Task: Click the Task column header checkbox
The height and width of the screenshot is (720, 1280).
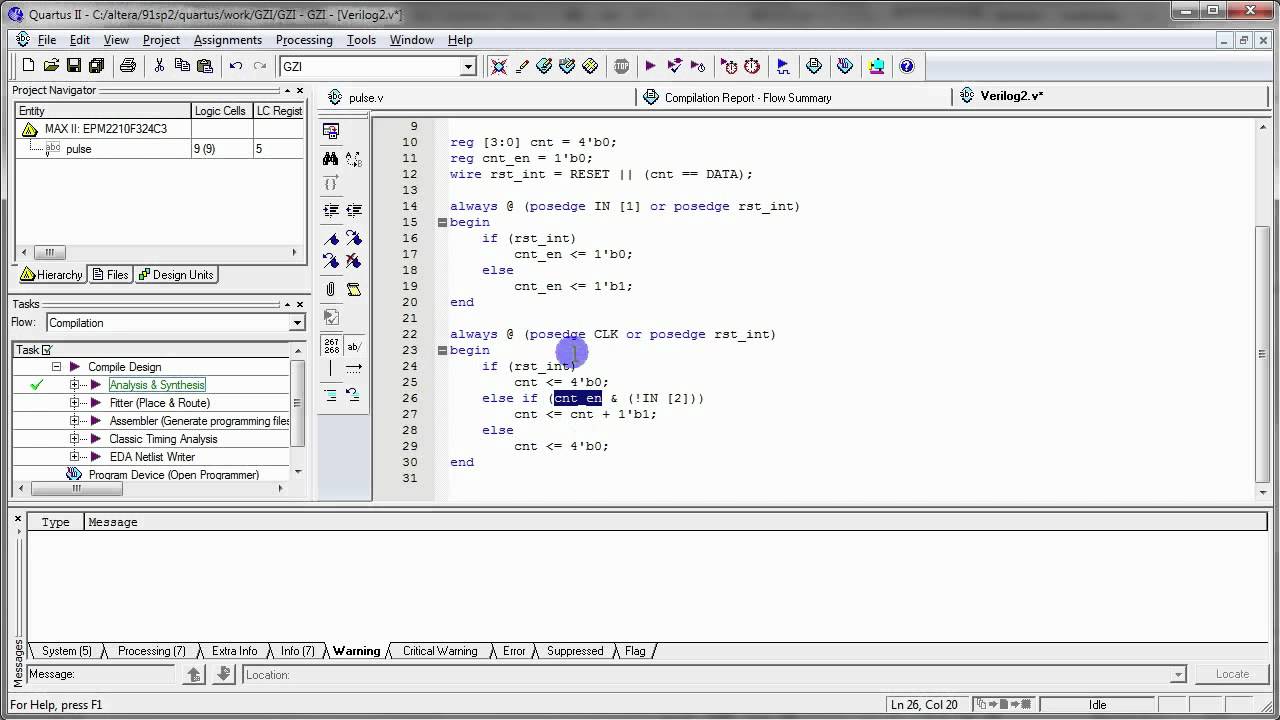Action: click(x=46, y=350)
